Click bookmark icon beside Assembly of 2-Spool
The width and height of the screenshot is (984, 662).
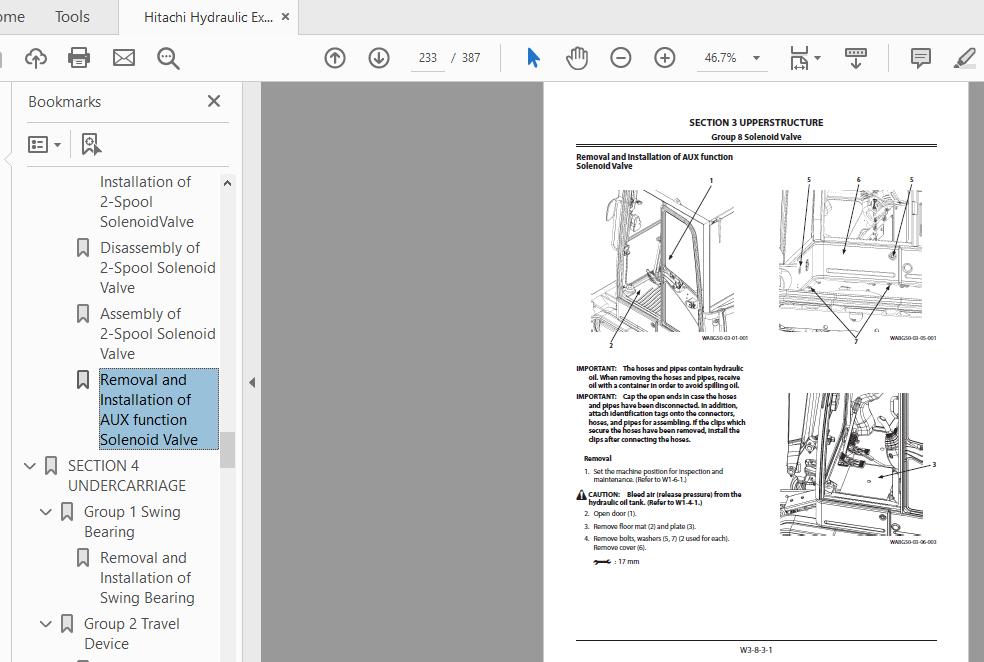[x=83, y=314]
